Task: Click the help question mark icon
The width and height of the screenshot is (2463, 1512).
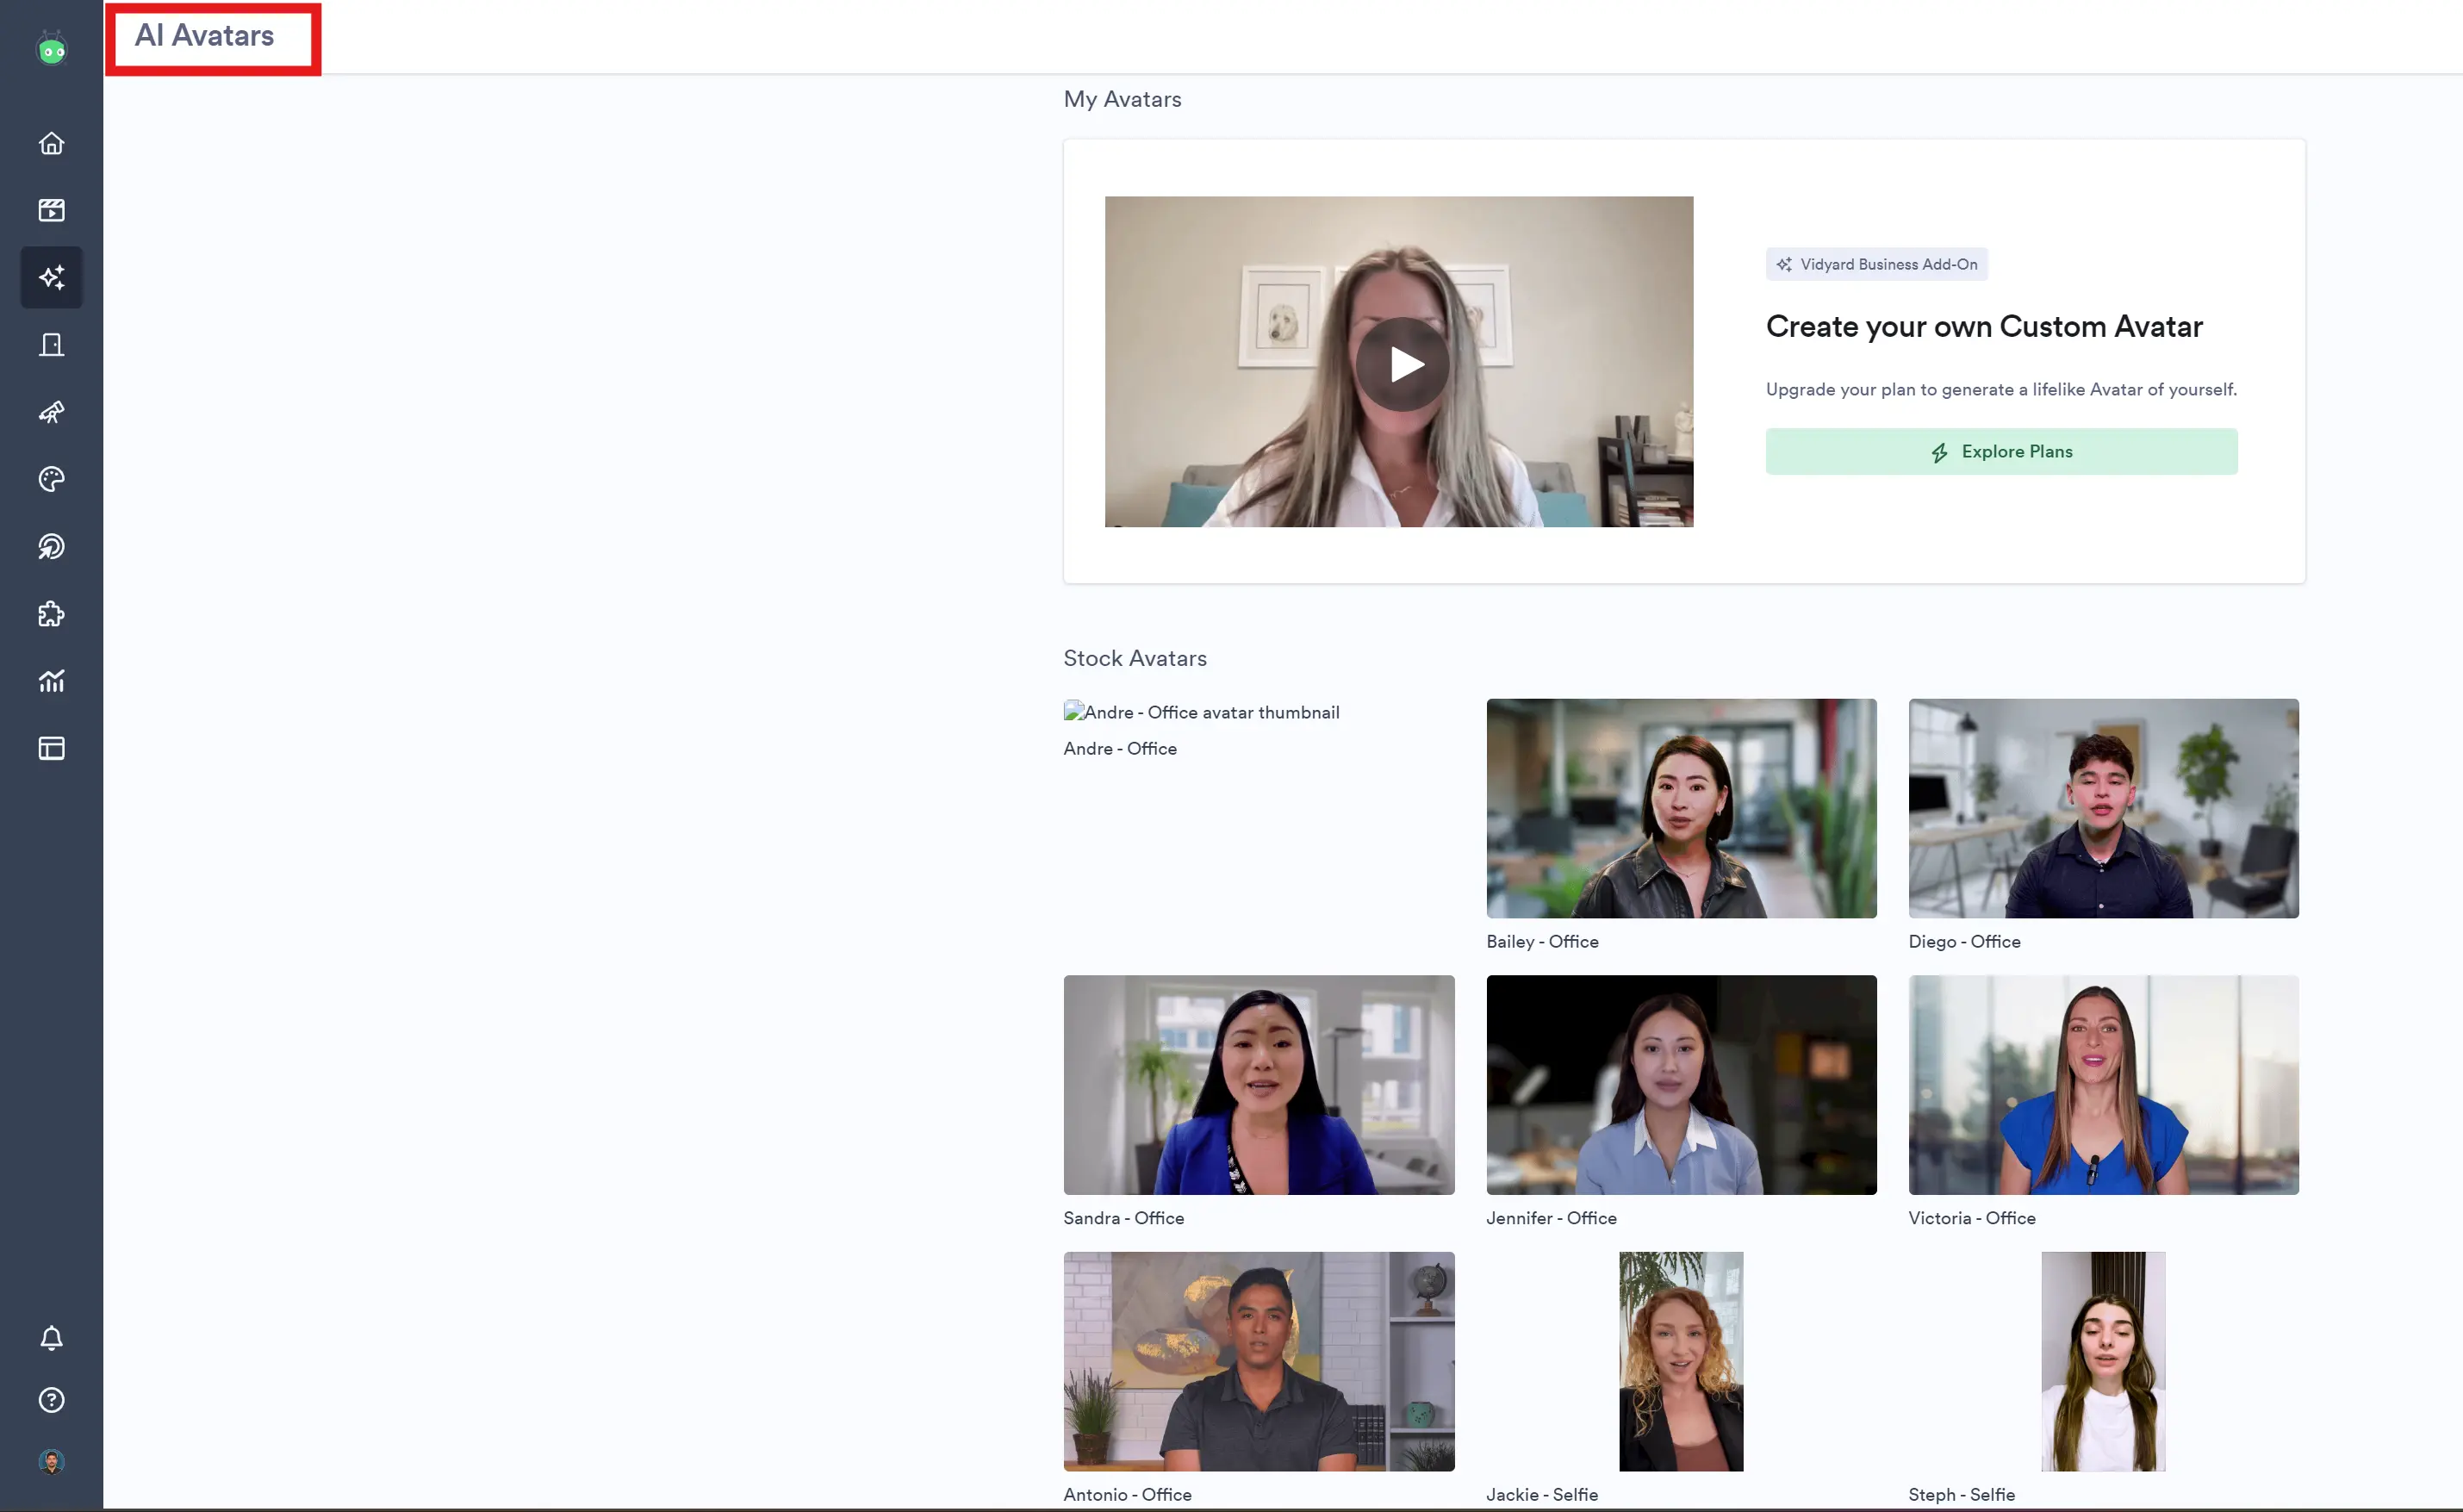Action: coord(51,1400)
